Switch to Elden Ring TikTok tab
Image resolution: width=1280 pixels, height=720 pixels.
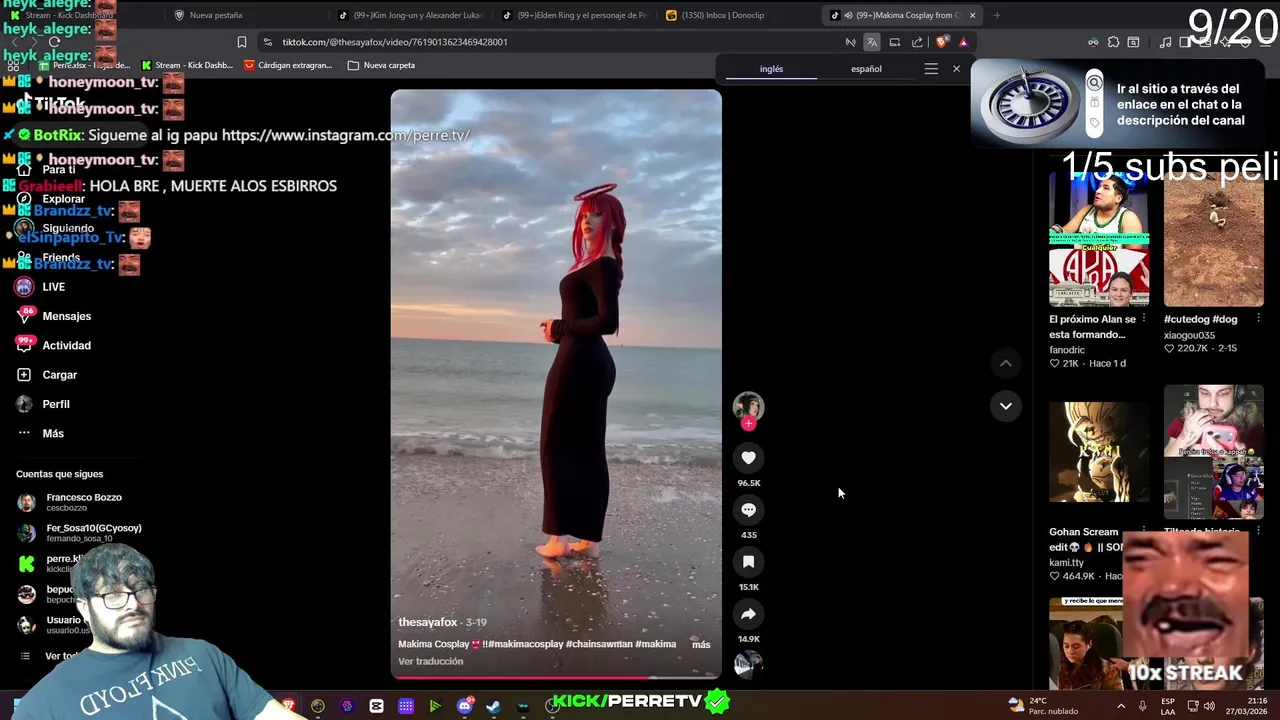575,15
